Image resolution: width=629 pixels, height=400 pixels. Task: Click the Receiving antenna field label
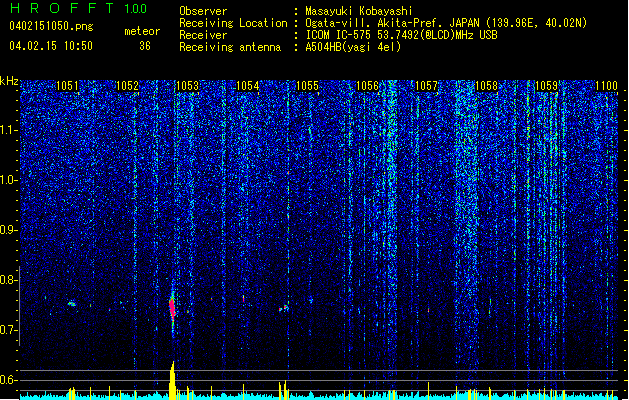point(230,47)
